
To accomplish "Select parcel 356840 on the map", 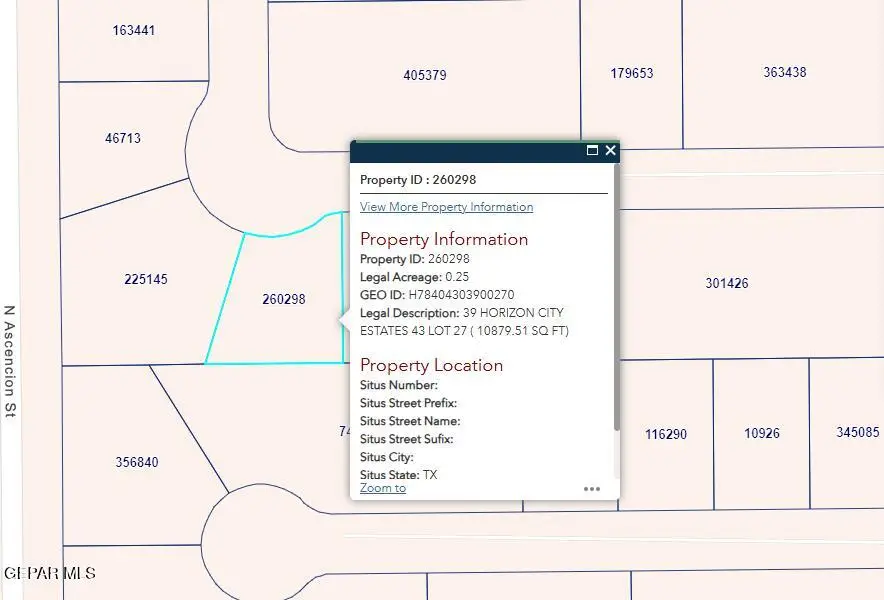I will click(138, 461).
